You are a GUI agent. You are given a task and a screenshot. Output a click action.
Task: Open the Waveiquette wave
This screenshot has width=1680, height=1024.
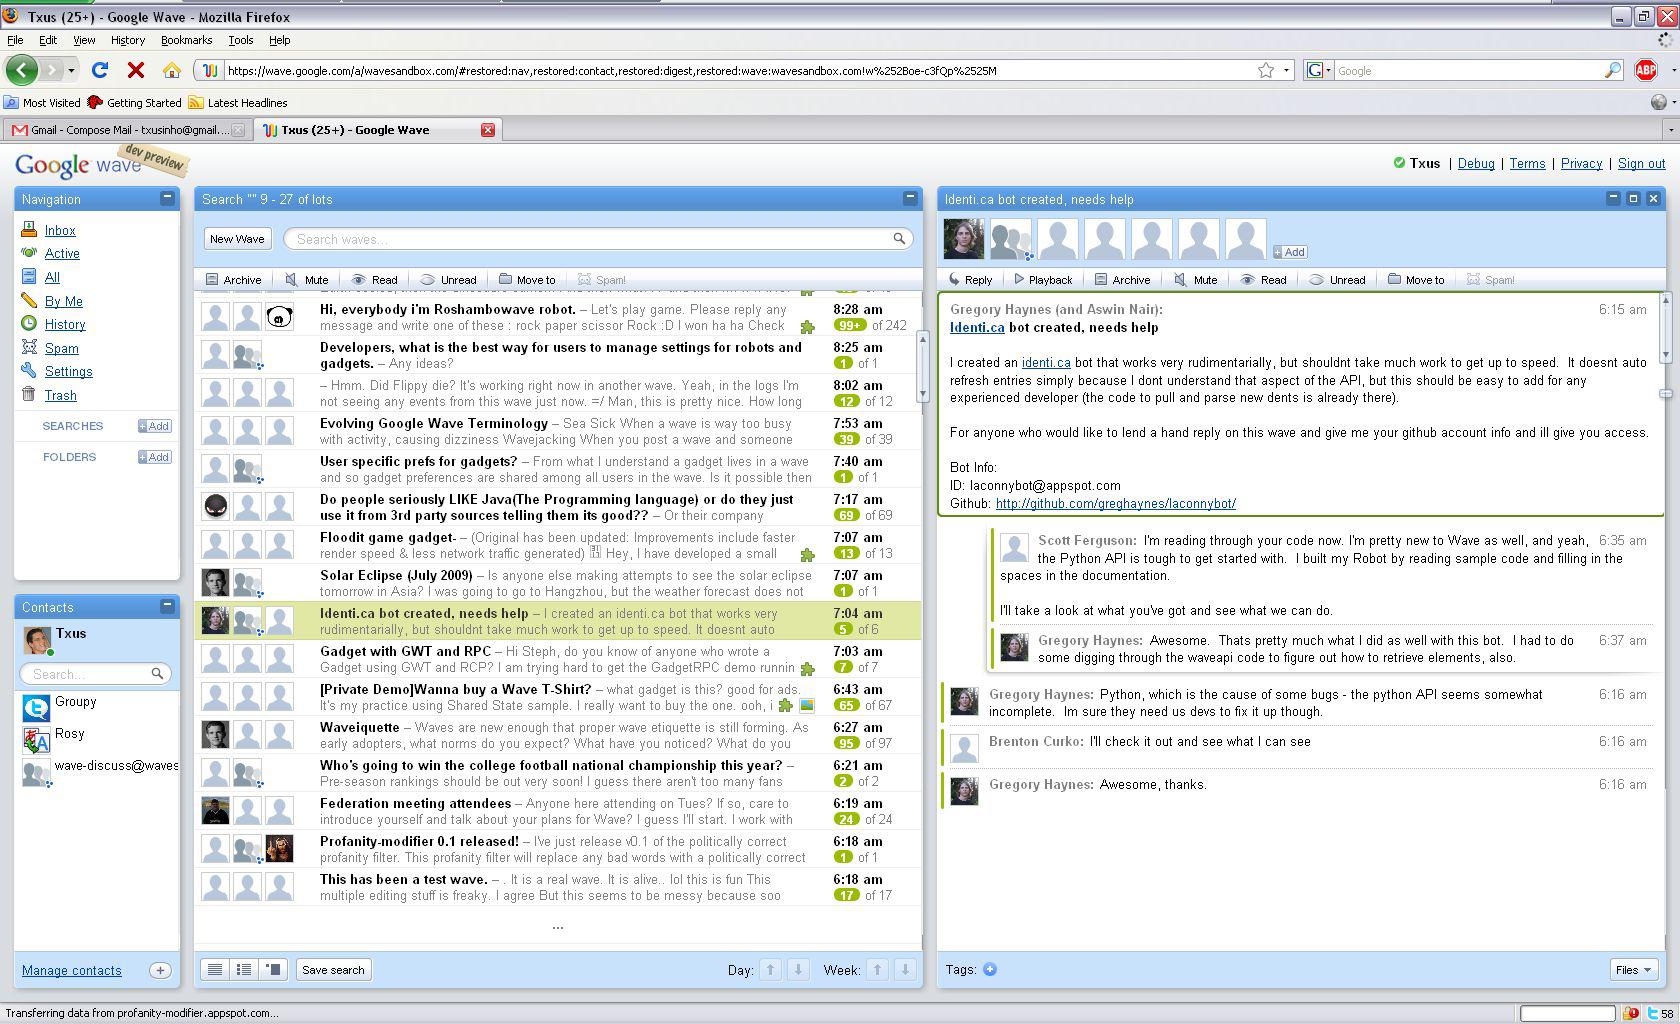coord(558,735)
